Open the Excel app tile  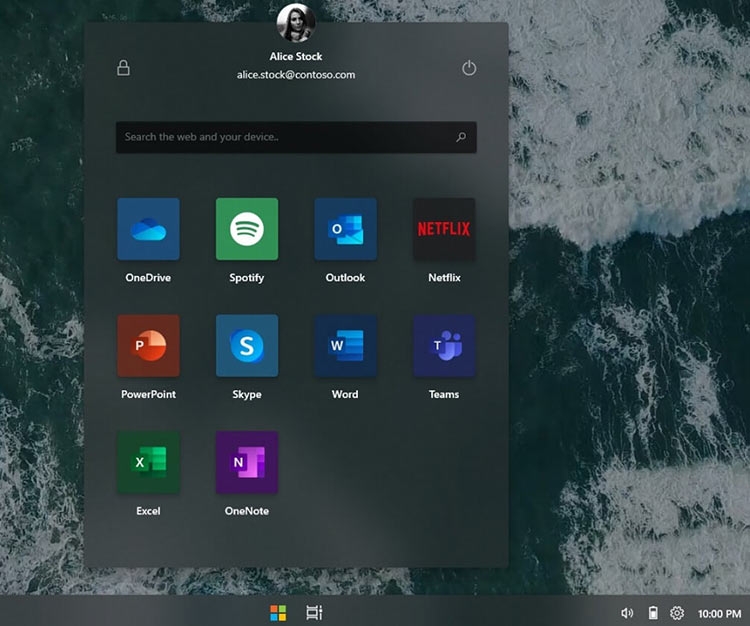pyautogui.click(x=148, y=462)
